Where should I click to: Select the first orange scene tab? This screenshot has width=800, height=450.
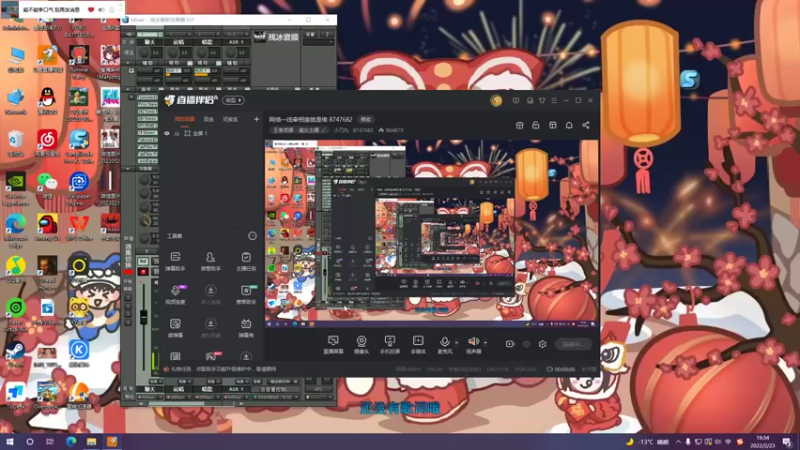[184, 119]
